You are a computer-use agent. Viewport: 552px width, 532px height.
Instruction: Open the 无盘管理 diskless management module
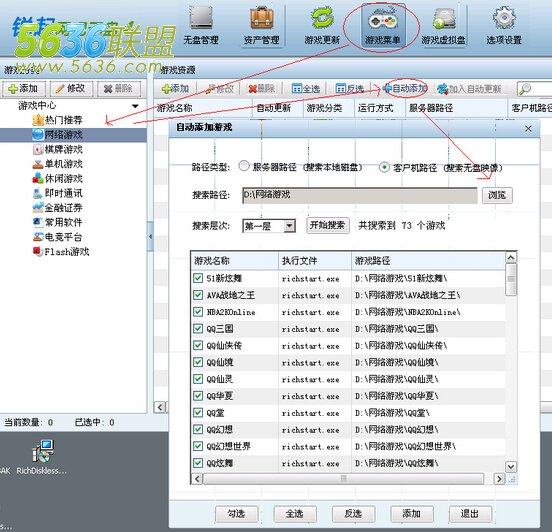click(201, 26)
